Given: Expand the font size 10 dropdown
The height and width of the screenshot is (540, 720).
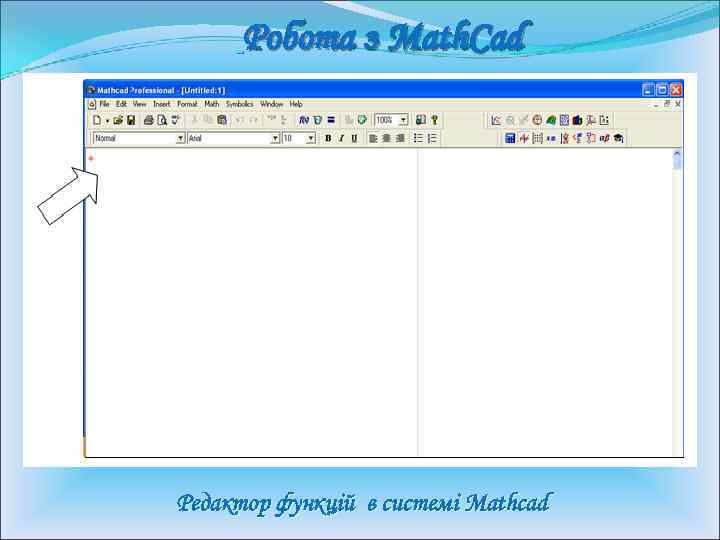Looking at the screenshot, I should pos(311,138).
